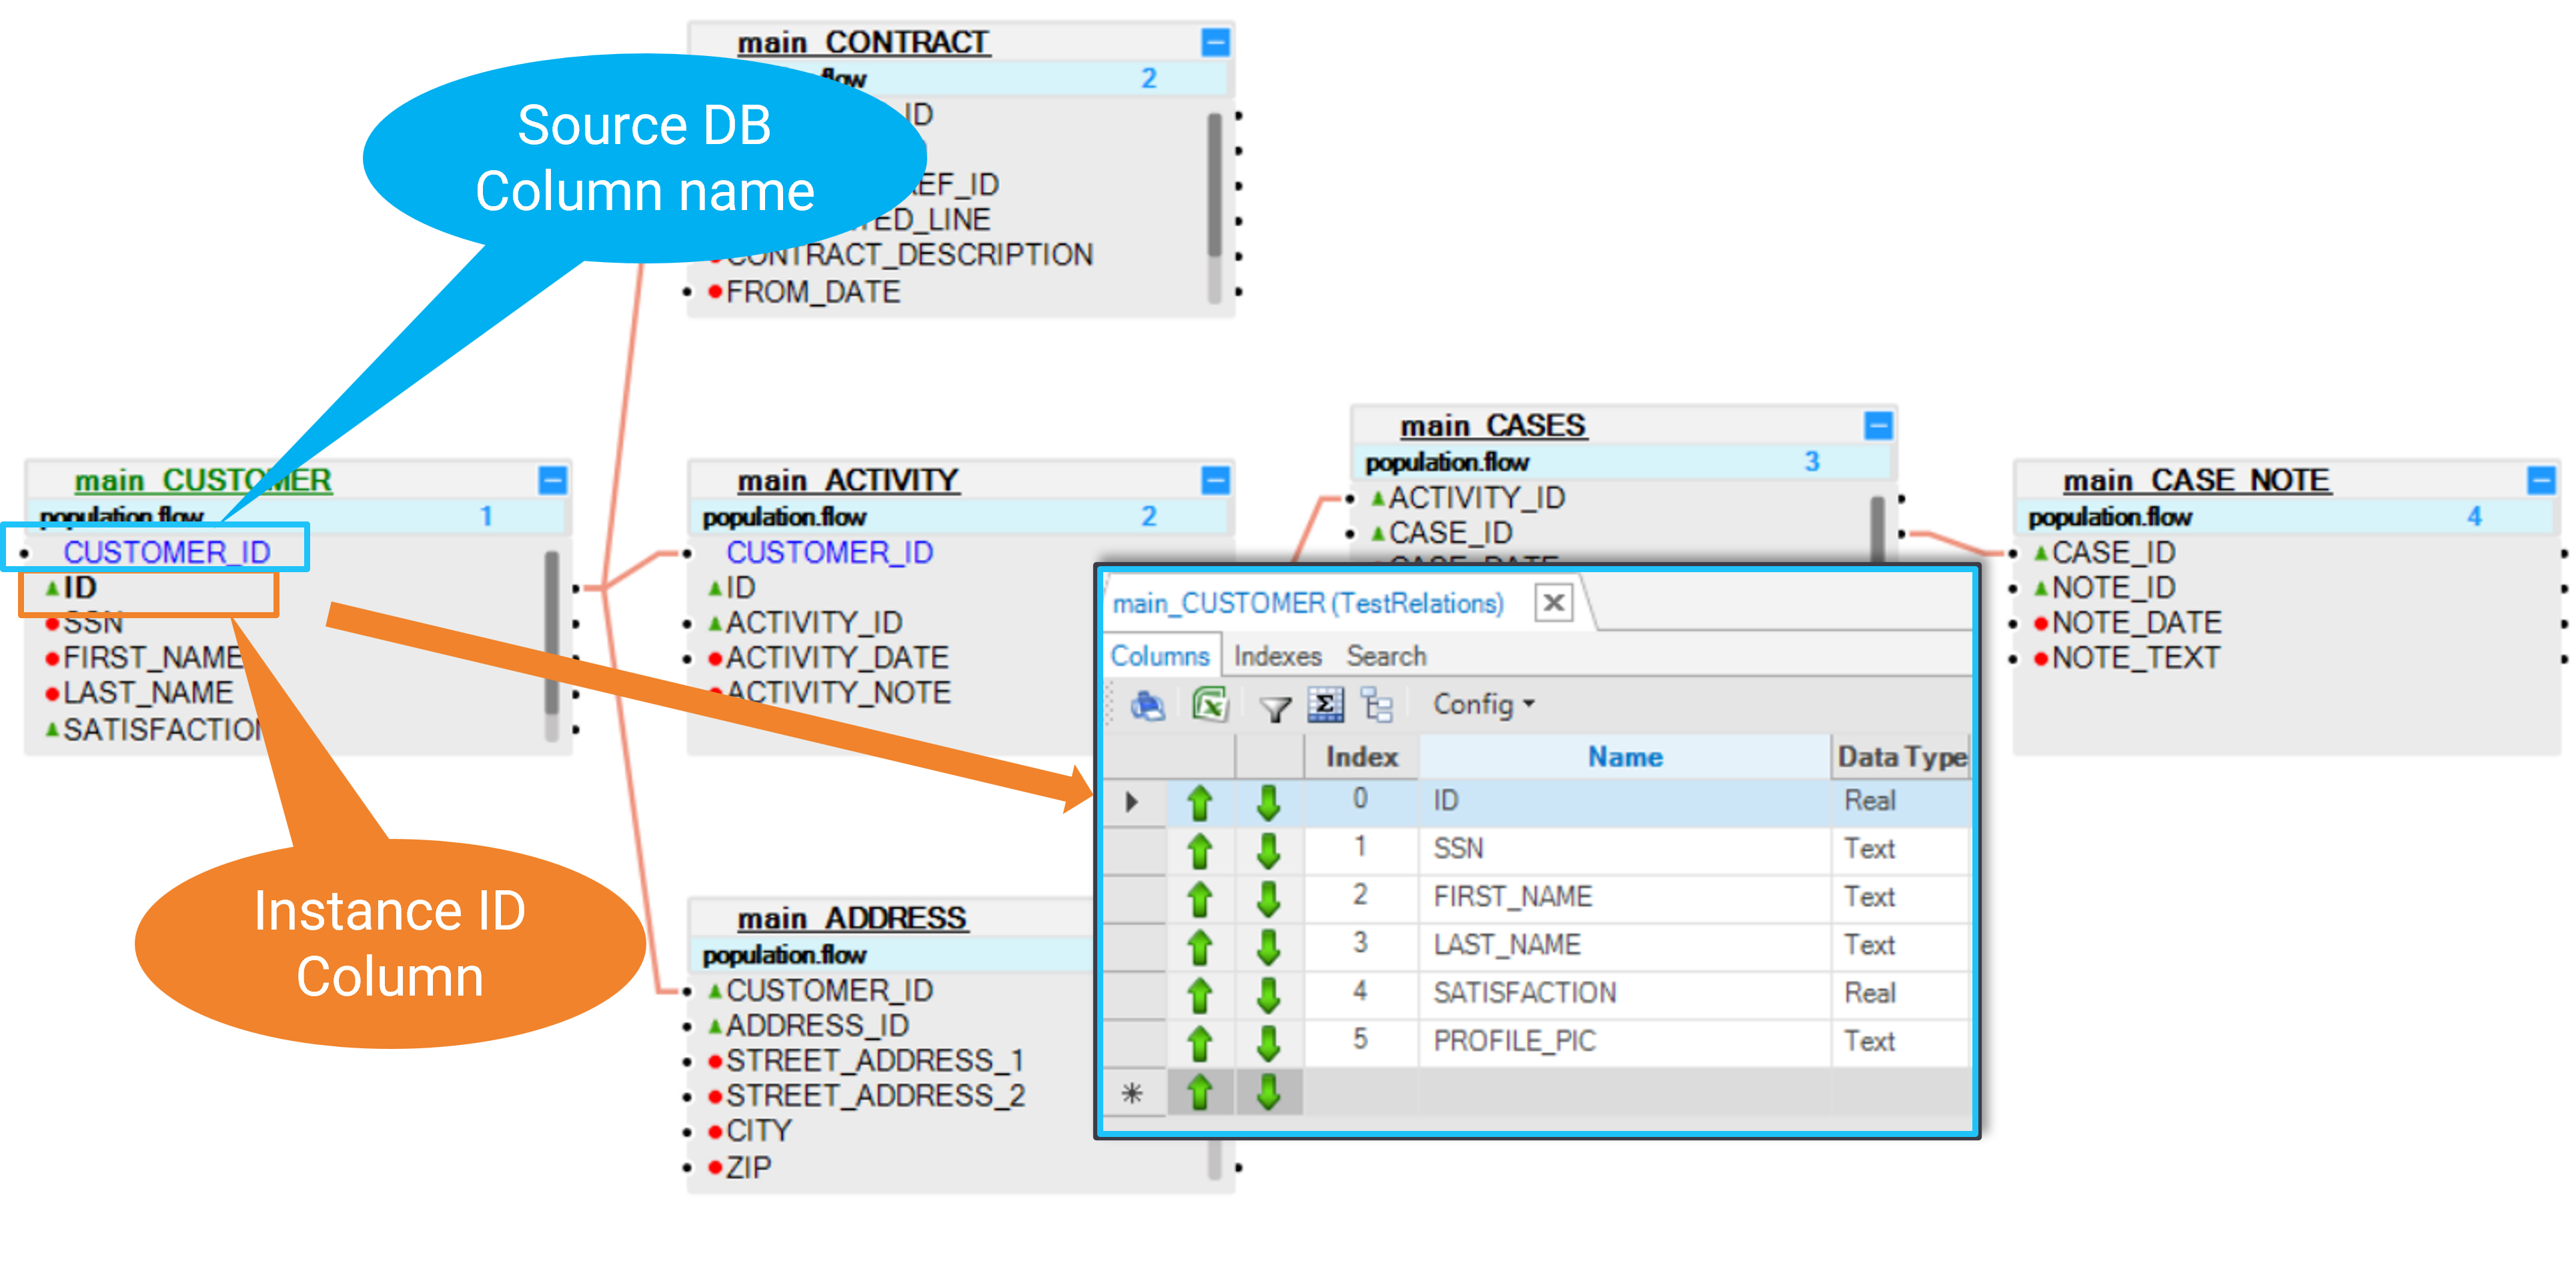Switch to the Indexes tab
The width and height of the screenshot is (2576, 1273).
coord(1277,656)
